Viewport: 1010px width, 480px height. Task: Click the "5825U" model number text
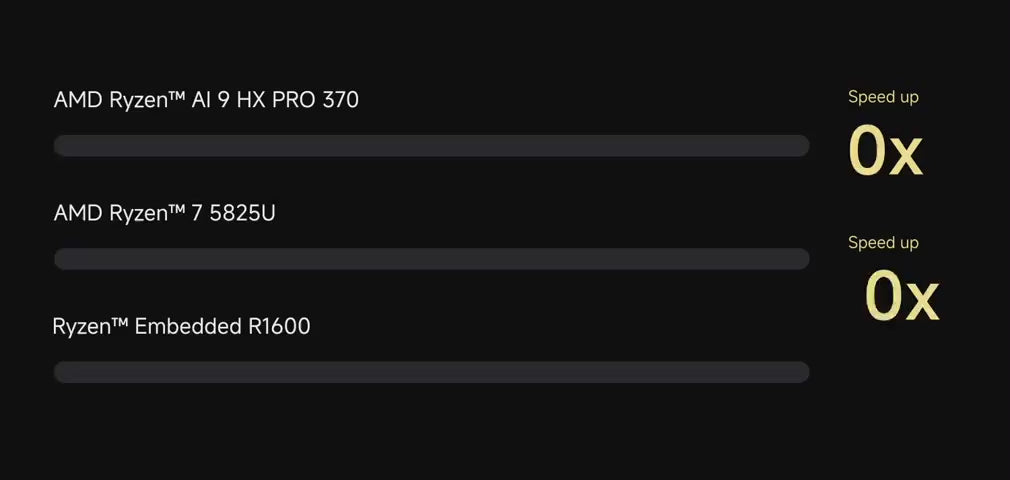click(242, 213)
